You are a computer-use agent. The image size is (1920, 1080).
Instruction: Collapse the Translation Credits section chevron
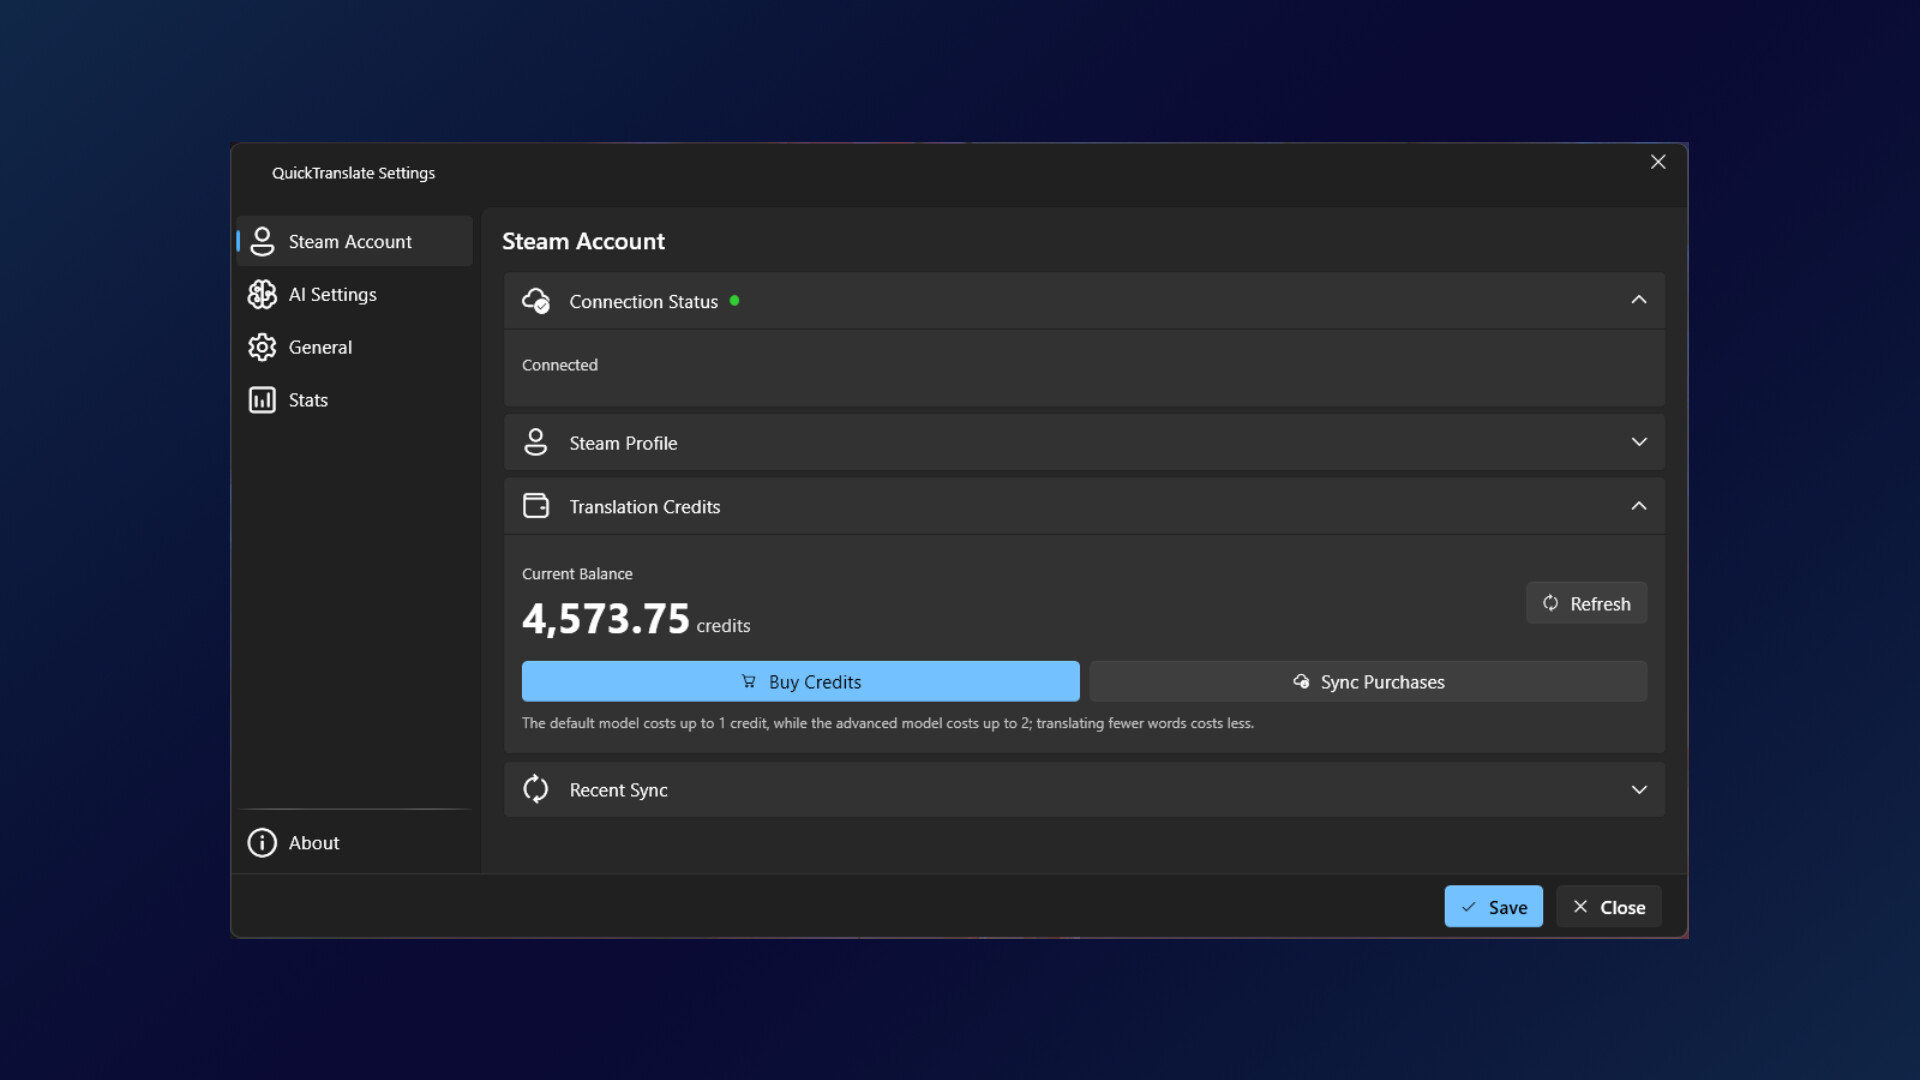point(1638,506)
